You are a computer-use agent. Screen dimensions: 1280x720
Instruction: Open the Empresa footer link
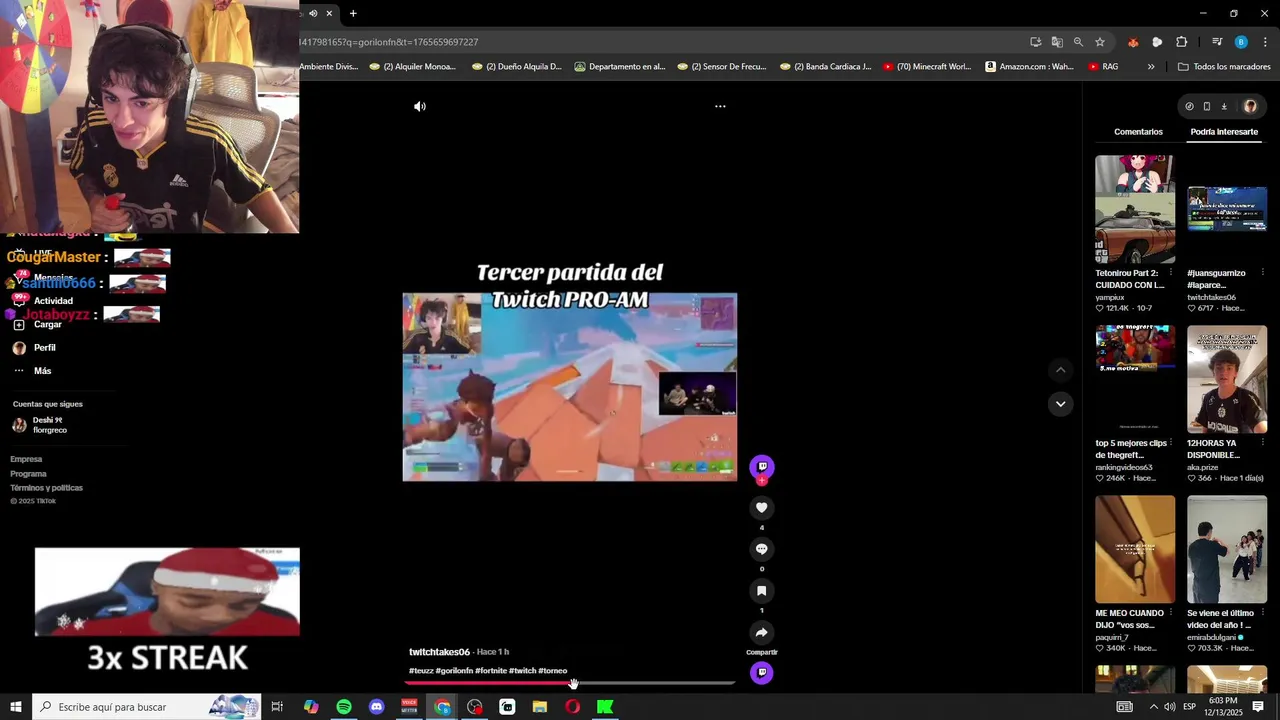(26, 459)
